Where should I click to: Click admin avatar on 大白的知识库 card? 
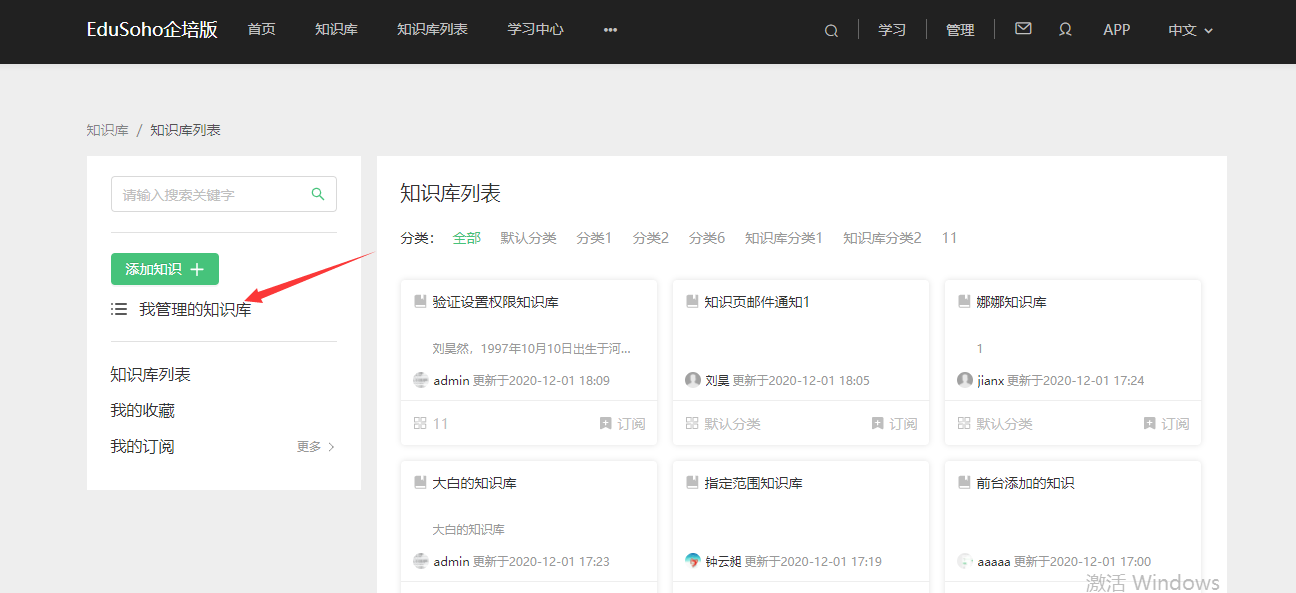421,561
